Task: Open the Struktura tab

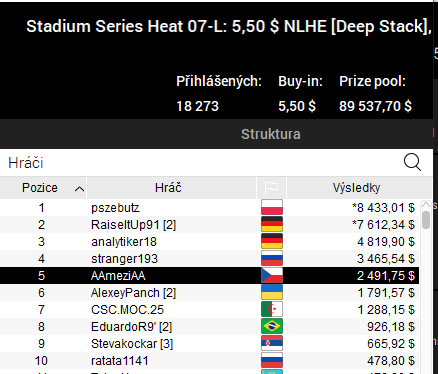Action: [x=271, y=134]
